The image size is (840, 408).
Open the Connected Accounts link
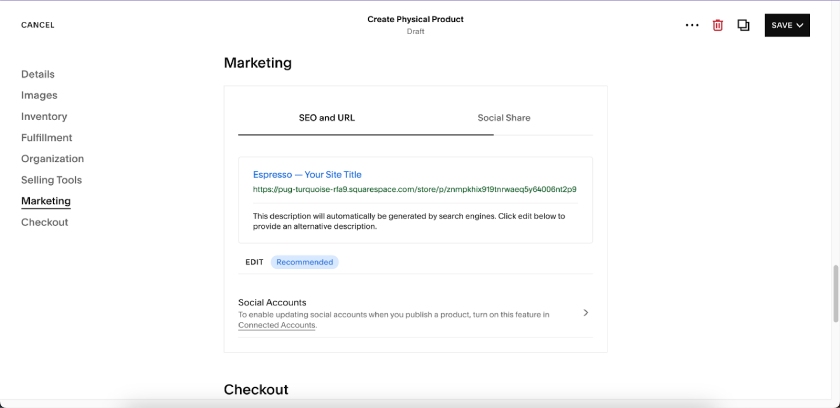(276, 325)
